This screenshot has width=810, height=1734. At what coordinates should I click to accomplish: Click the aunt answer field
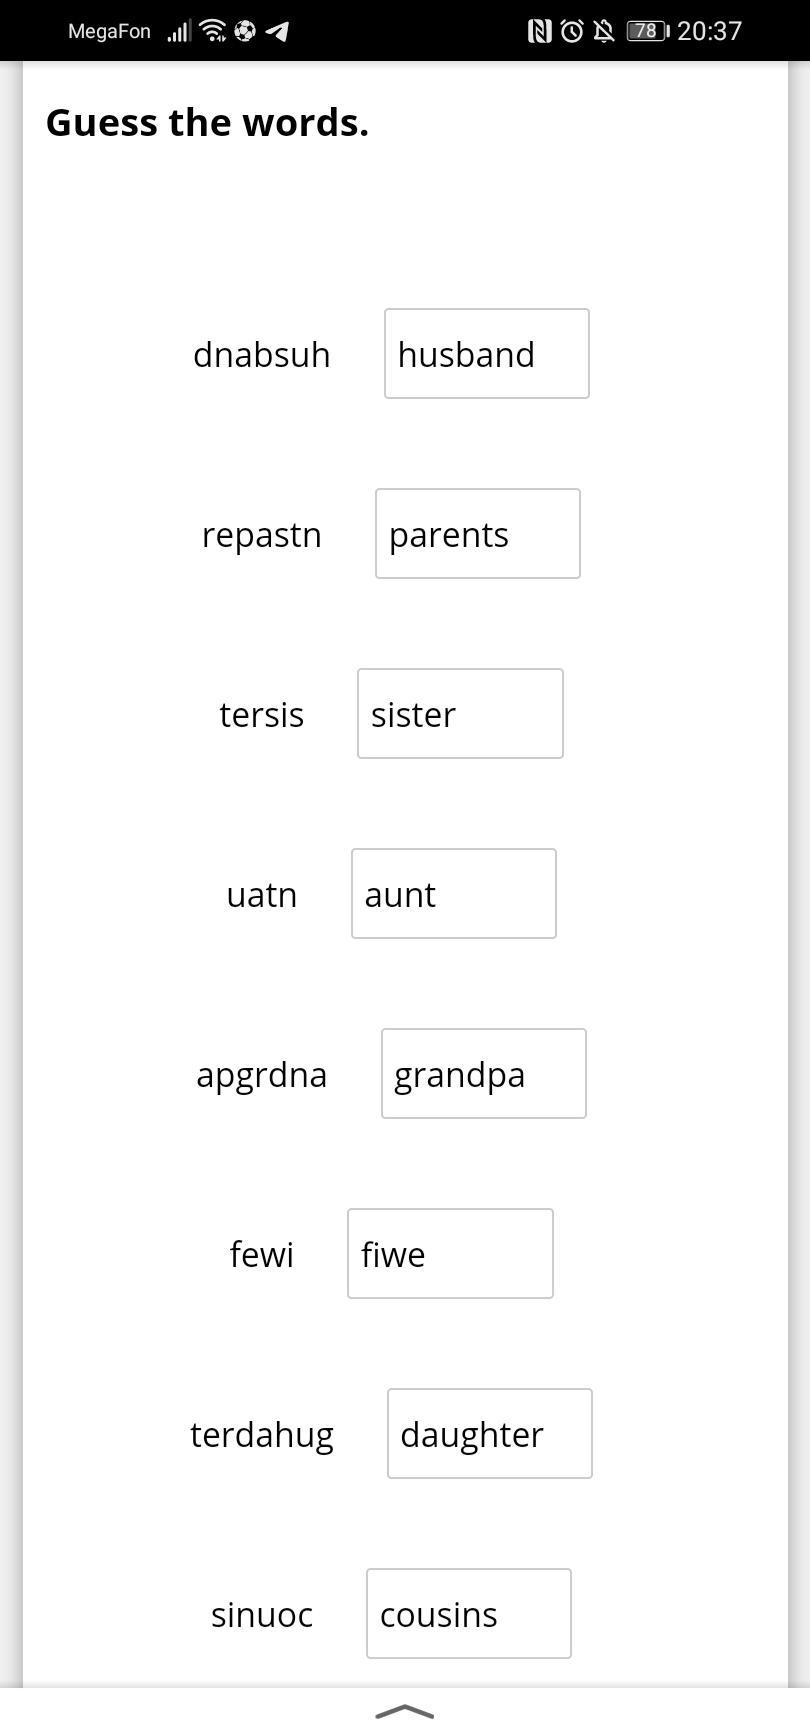[454, 894]
